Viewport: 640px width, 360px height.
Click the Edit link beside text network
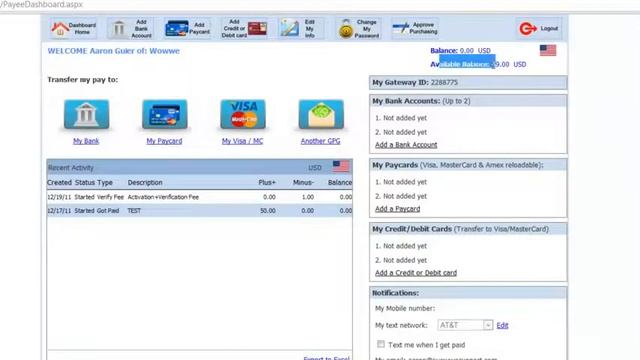click(x=502, y=325)
